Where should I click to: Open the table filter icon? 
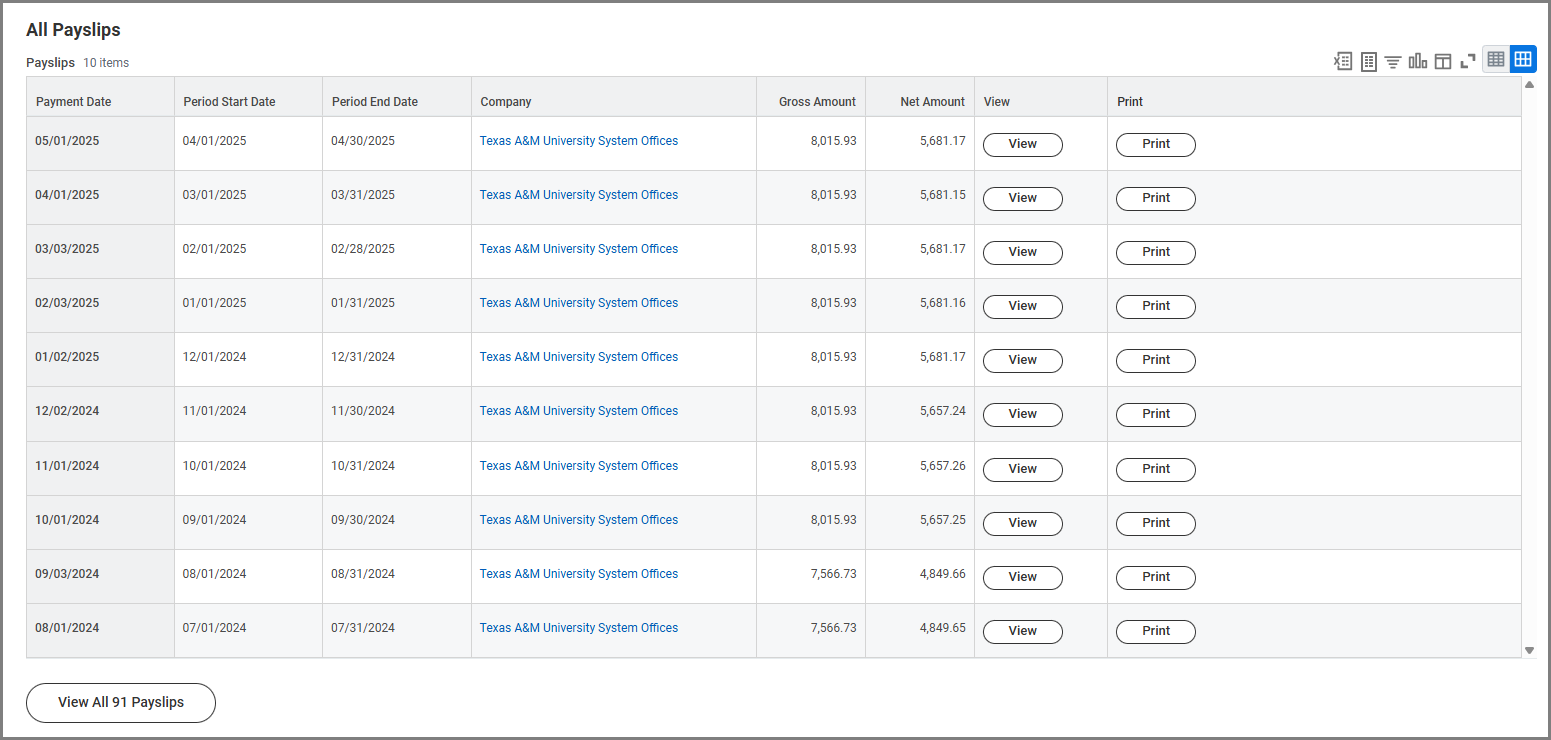1393,61
